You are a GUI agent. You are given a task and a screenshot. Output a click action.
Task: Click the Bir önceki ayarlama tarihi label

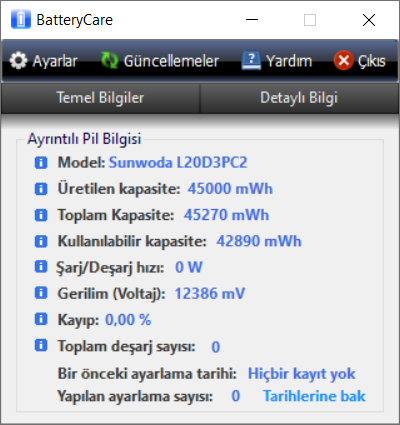click(147, 374)
